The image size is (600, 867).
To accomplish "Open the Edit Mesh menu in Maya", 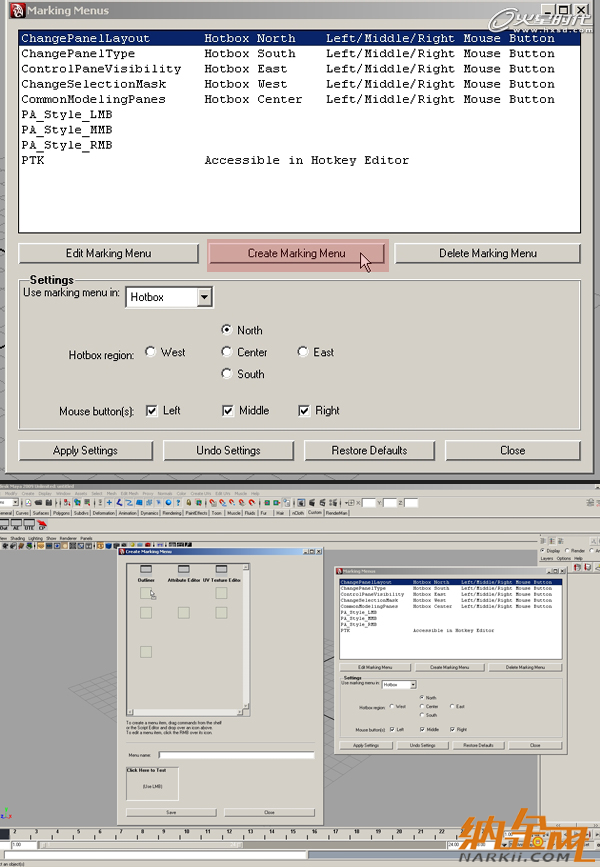I will click(129, 493).
